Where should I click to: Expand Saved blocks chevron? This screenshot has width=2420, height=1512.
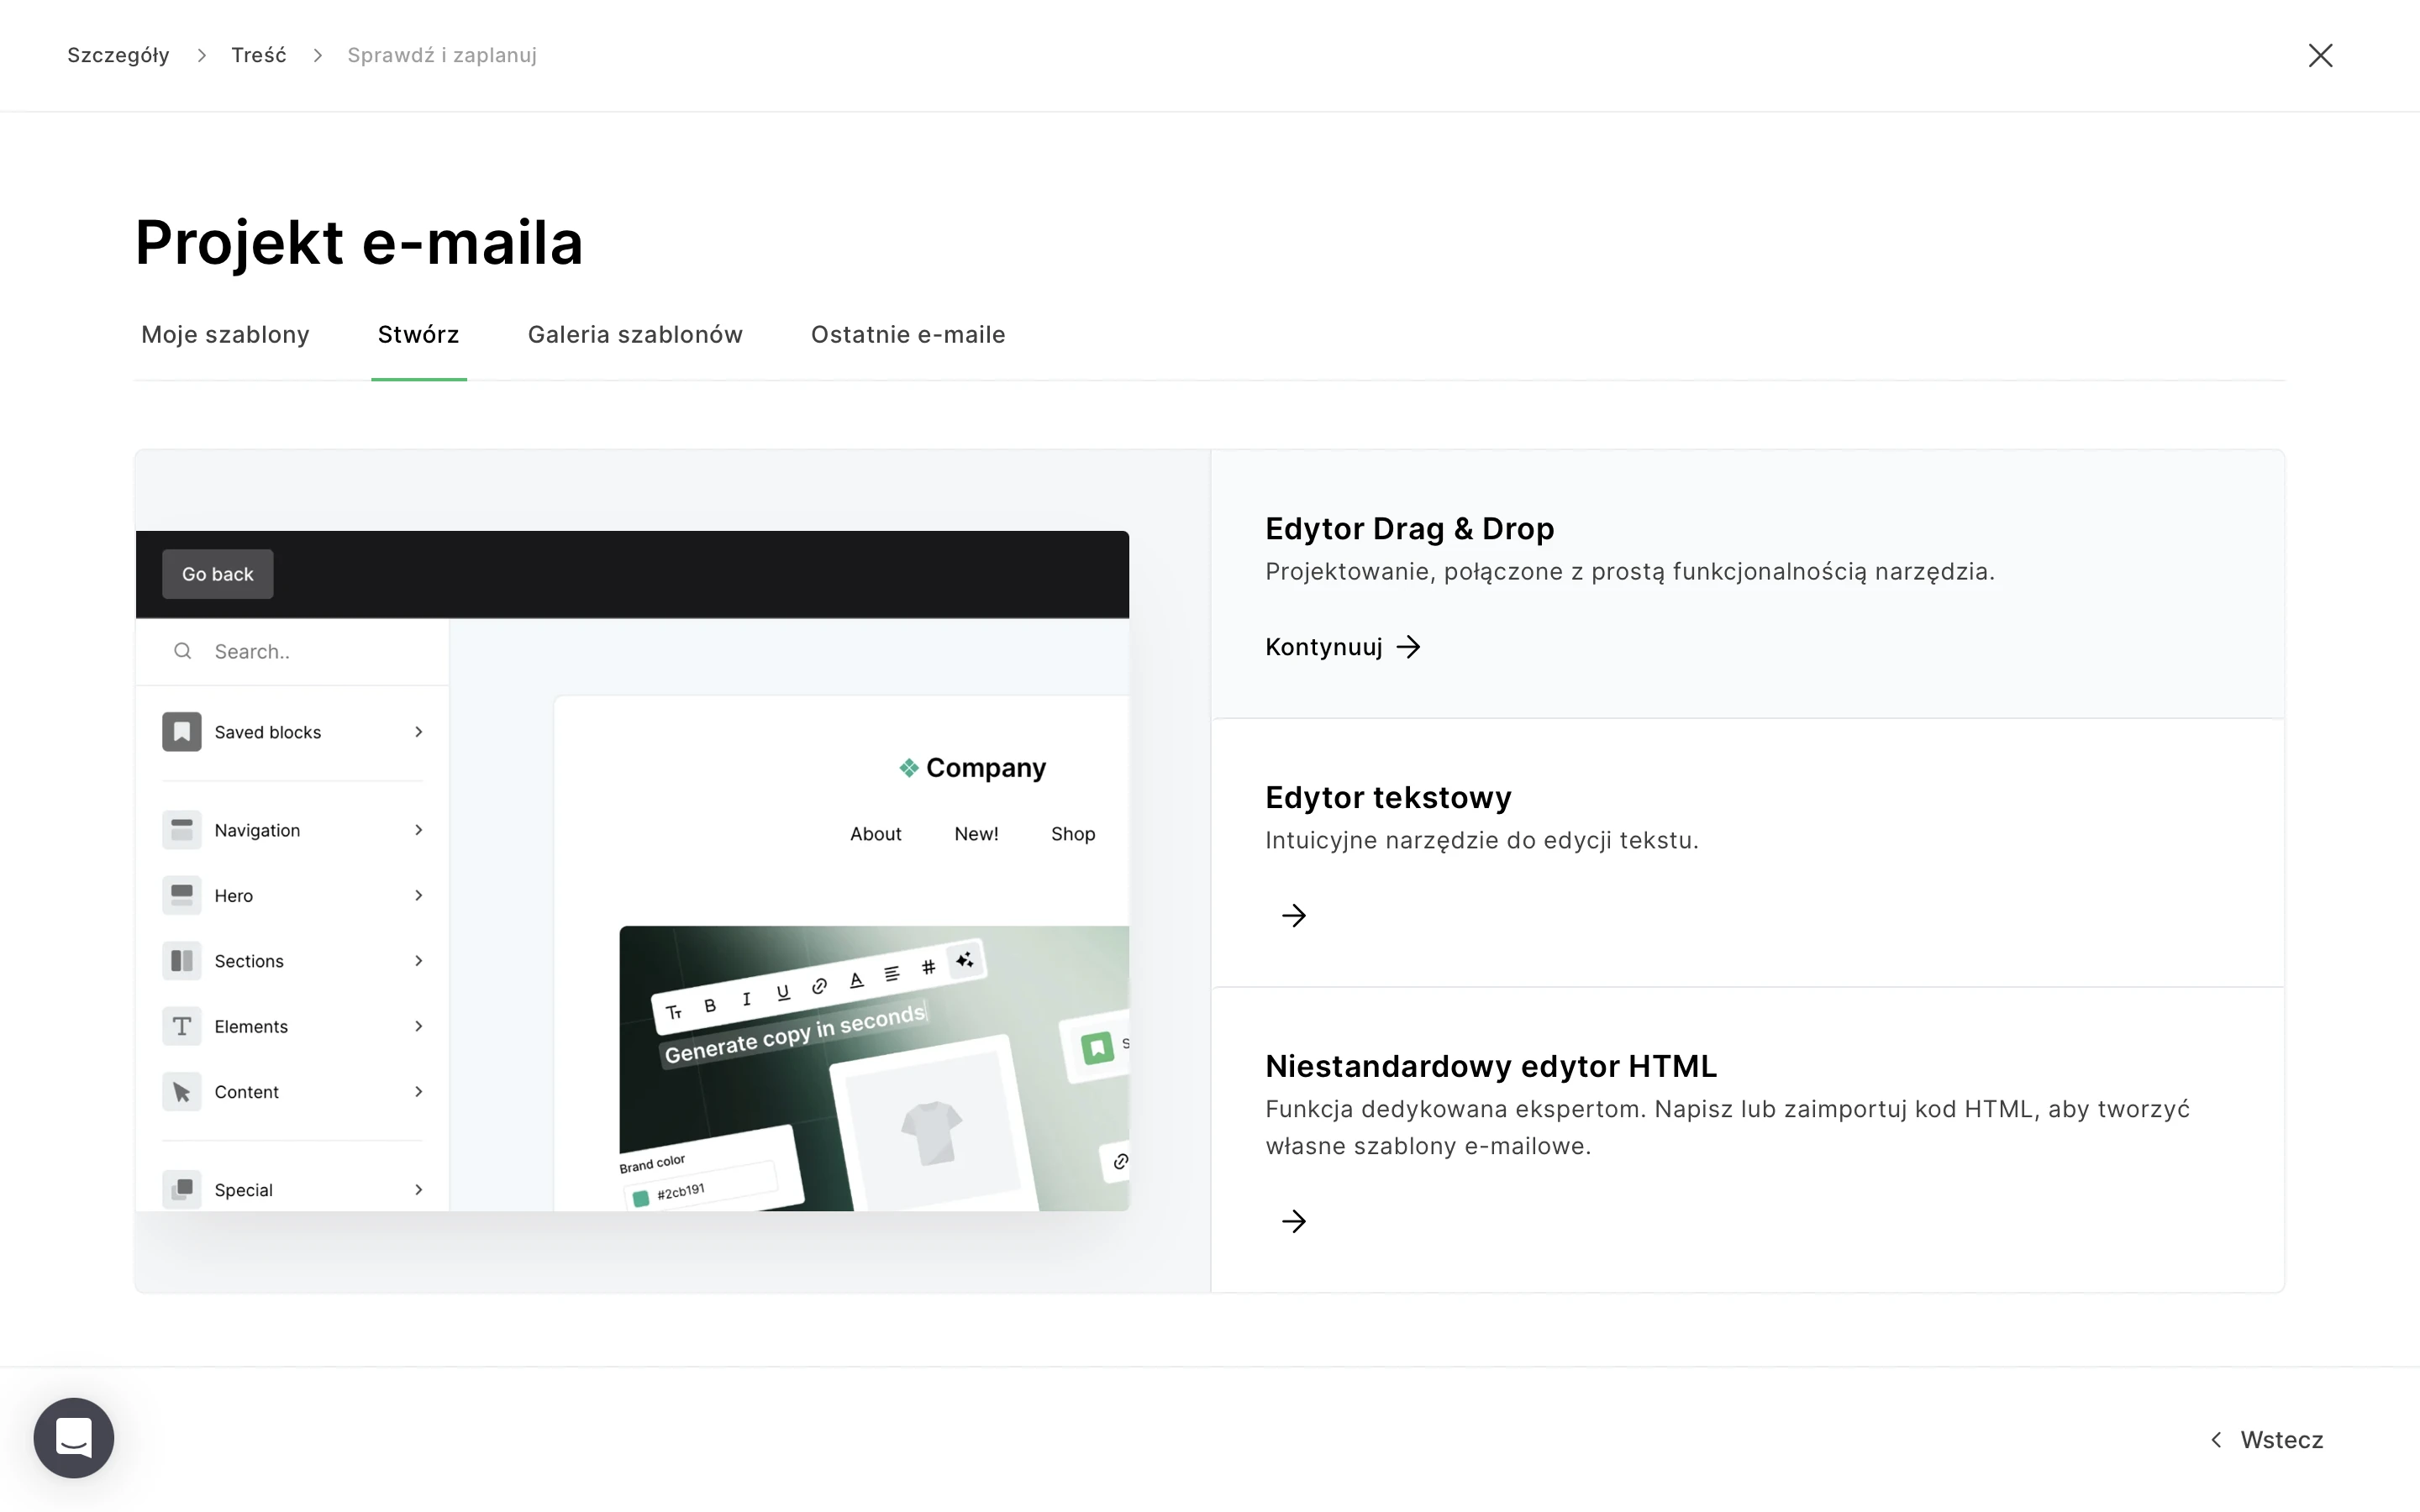tap(419, 732)
